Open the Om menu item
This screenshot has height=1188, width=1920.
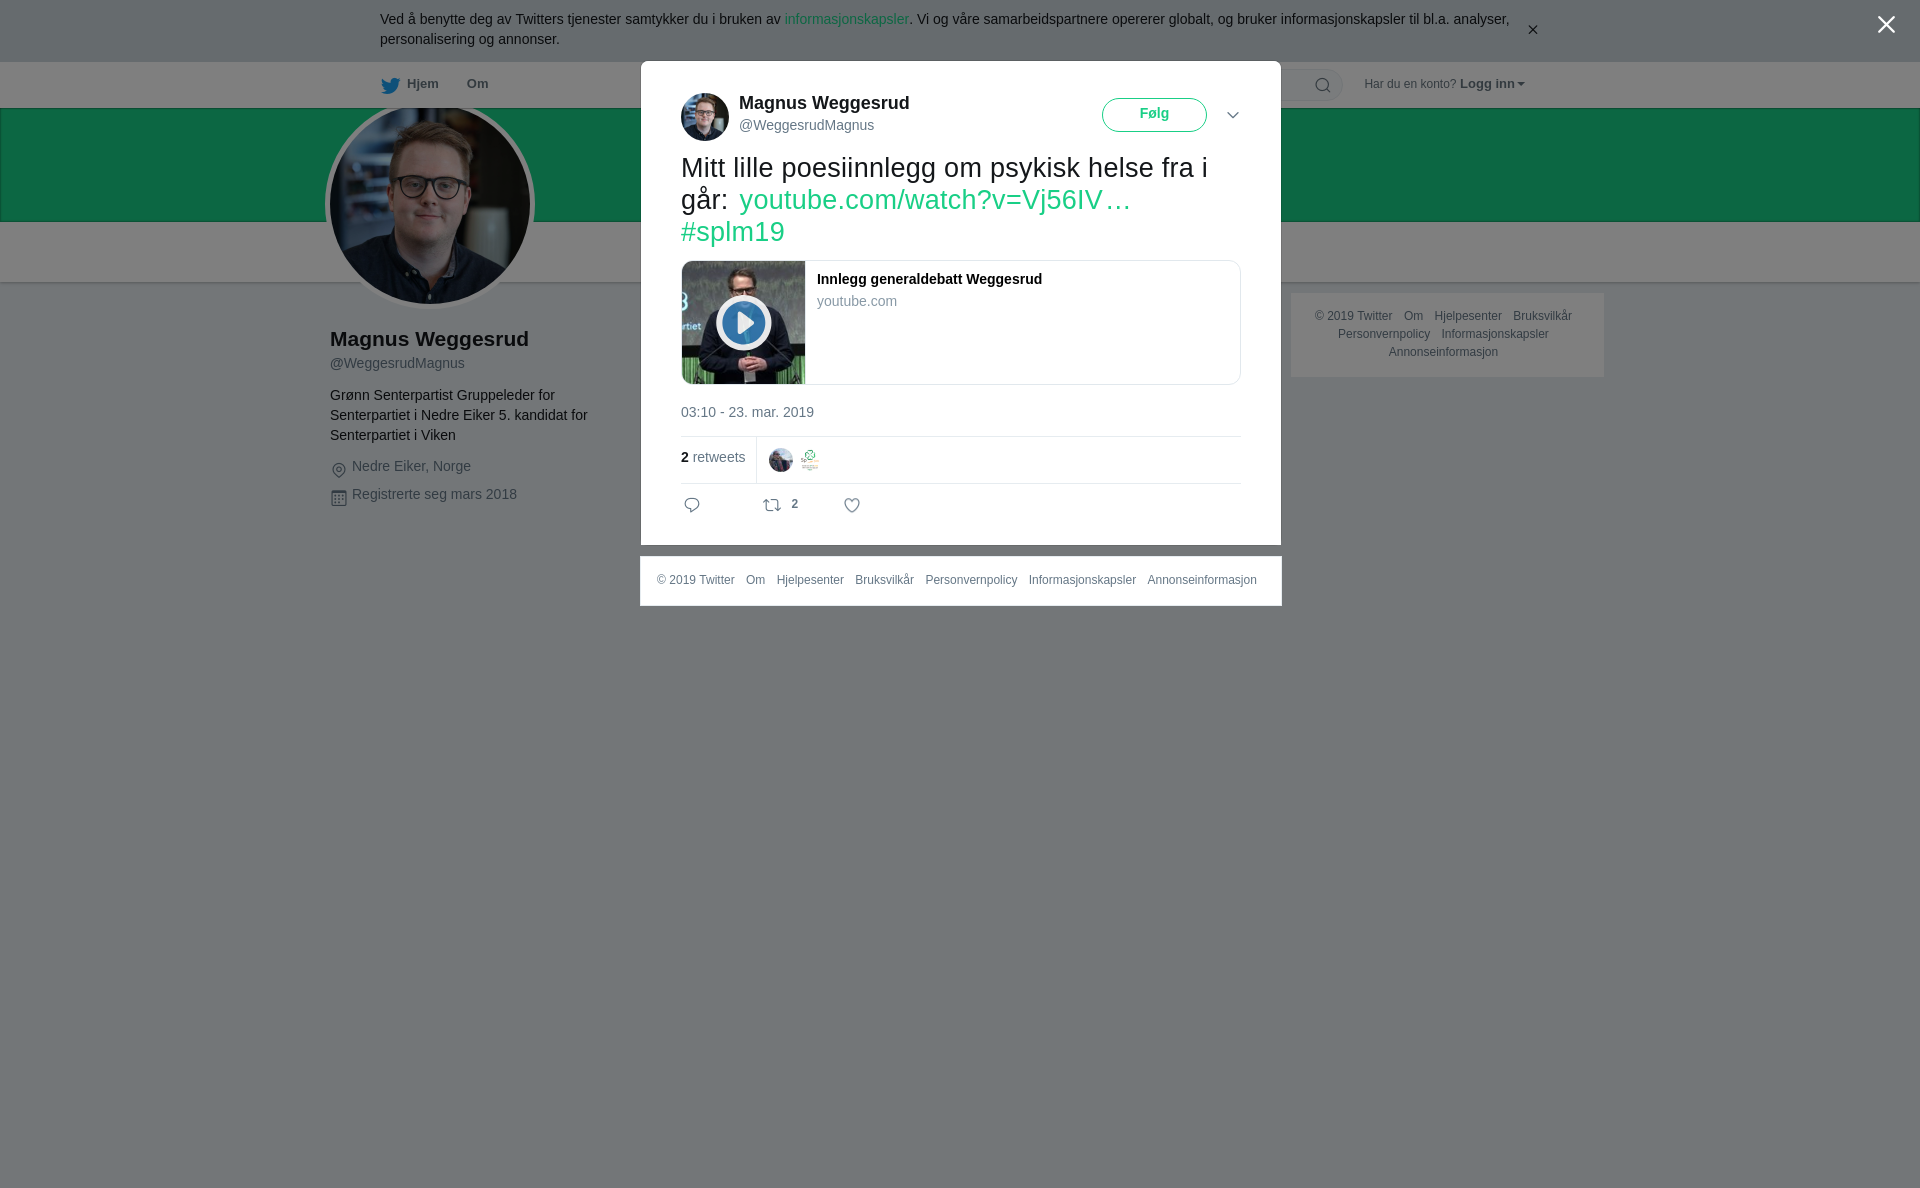pyautogui.click(x=477, y=84)
